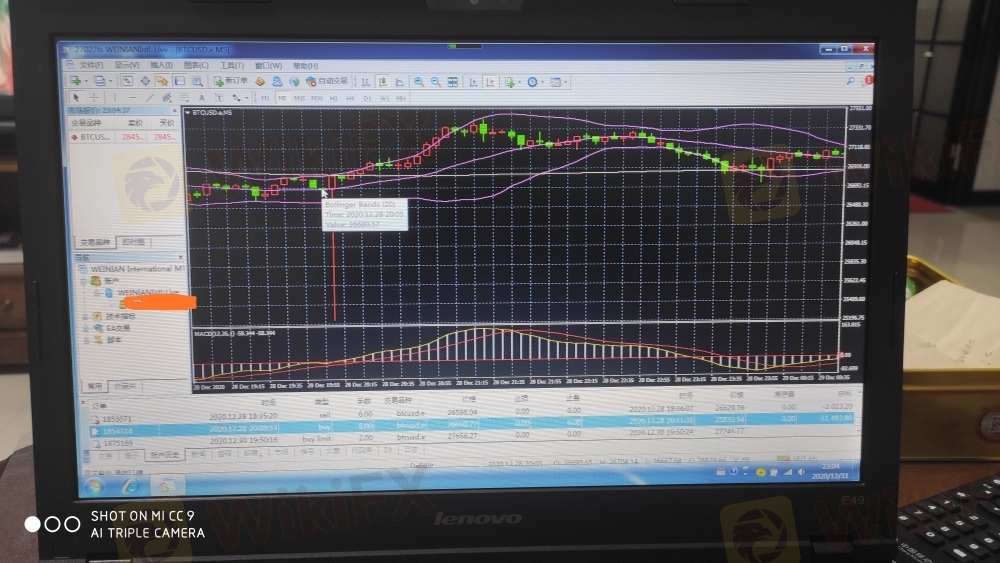The width and height of the screenshot is (1000, 563).
Task: Switch timeframe to M5
Action: click(282, 98)
